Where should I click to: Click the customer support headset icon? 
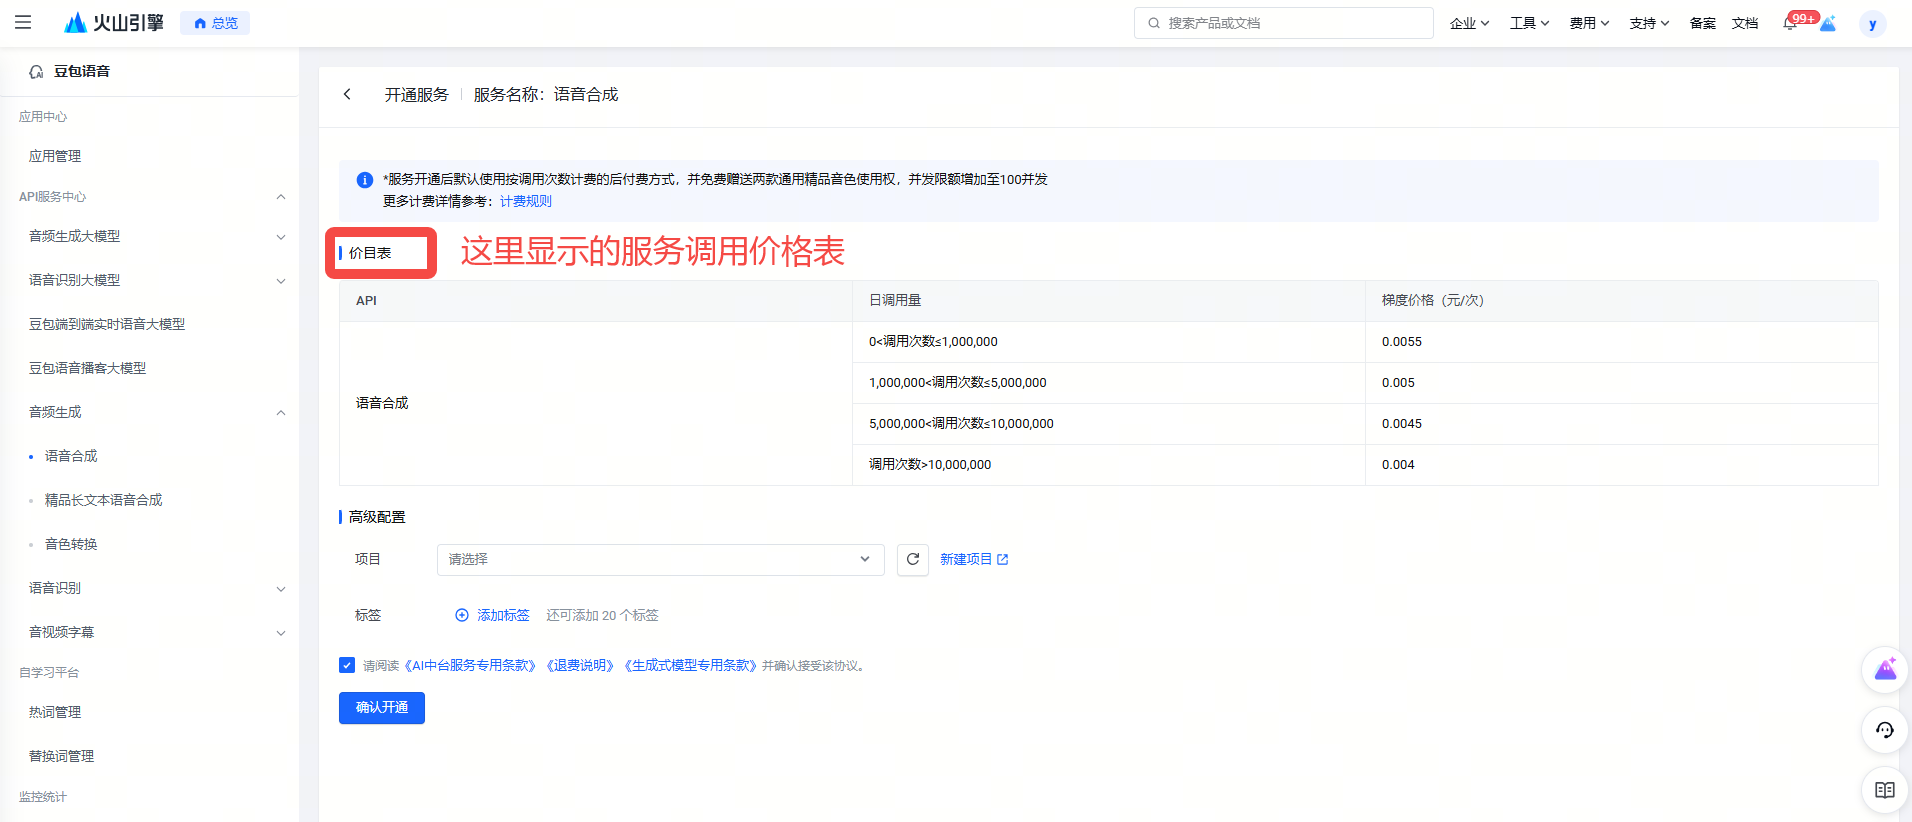[1884, 730]
